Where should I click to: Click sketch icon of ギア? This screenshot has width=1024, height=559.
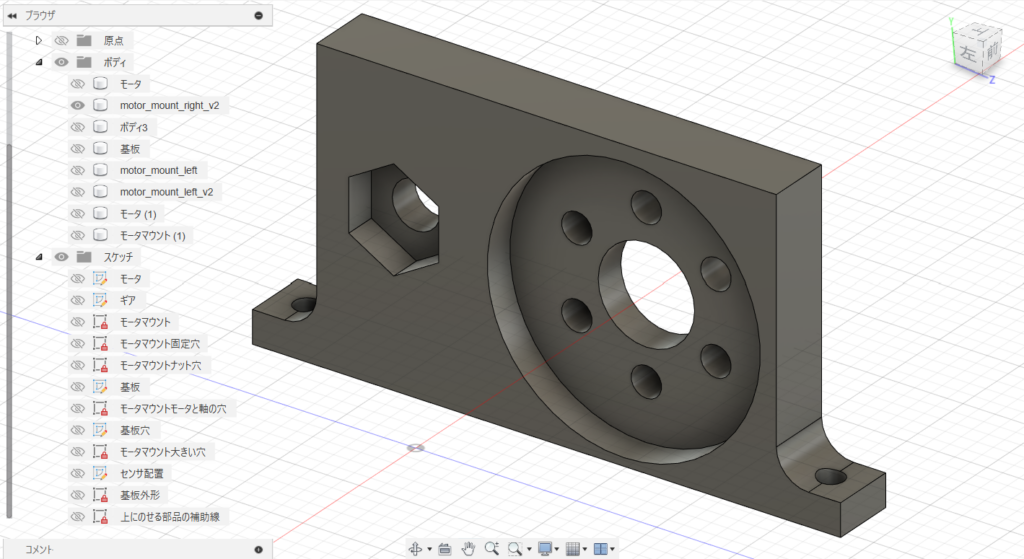100,300
